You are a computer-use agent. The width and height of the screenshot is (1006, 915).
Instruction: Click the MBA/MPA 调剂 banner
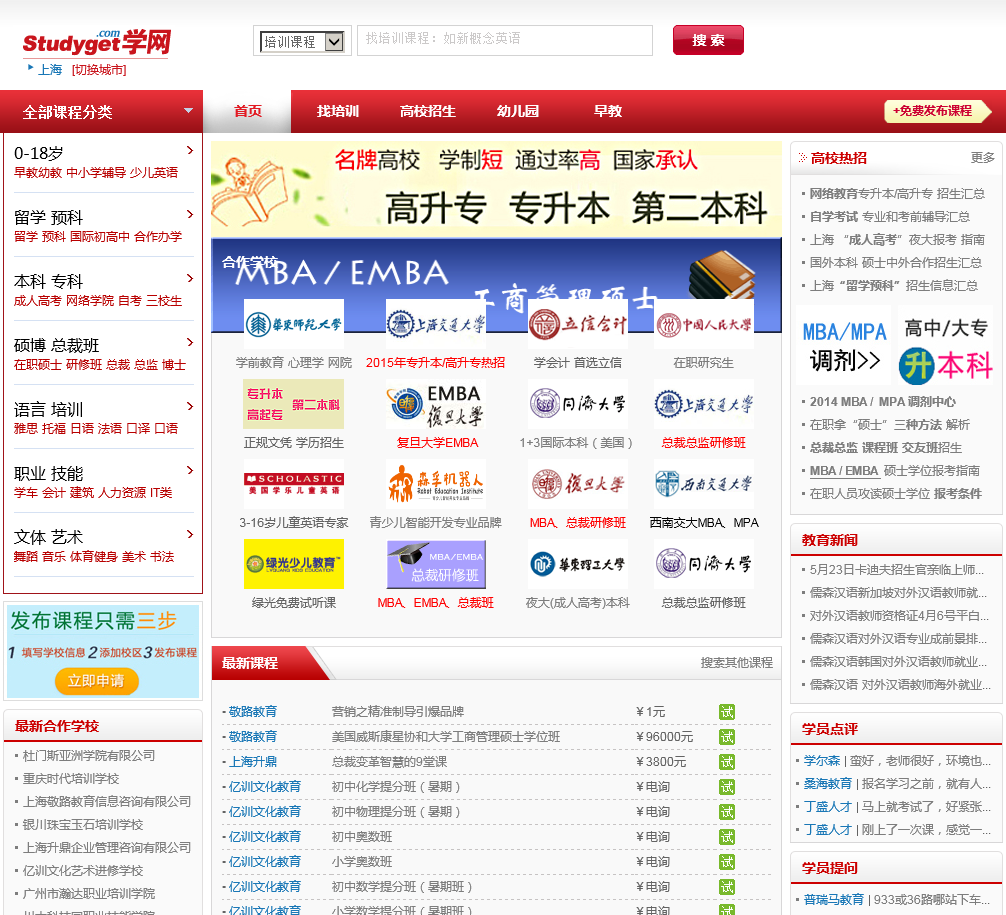click(843, 346)
